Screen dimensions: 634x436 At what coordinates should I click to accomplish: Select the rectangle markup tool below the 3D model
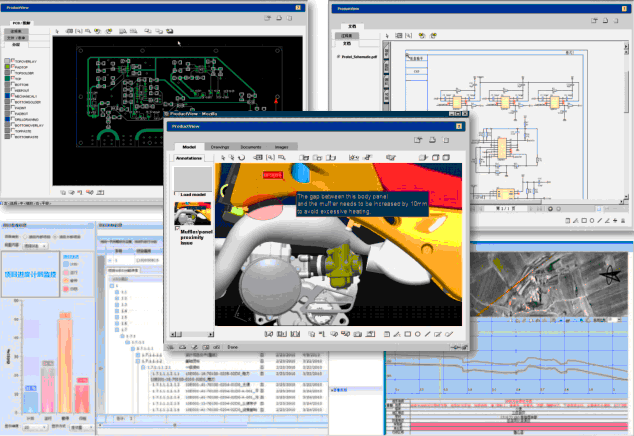[407, 333]
